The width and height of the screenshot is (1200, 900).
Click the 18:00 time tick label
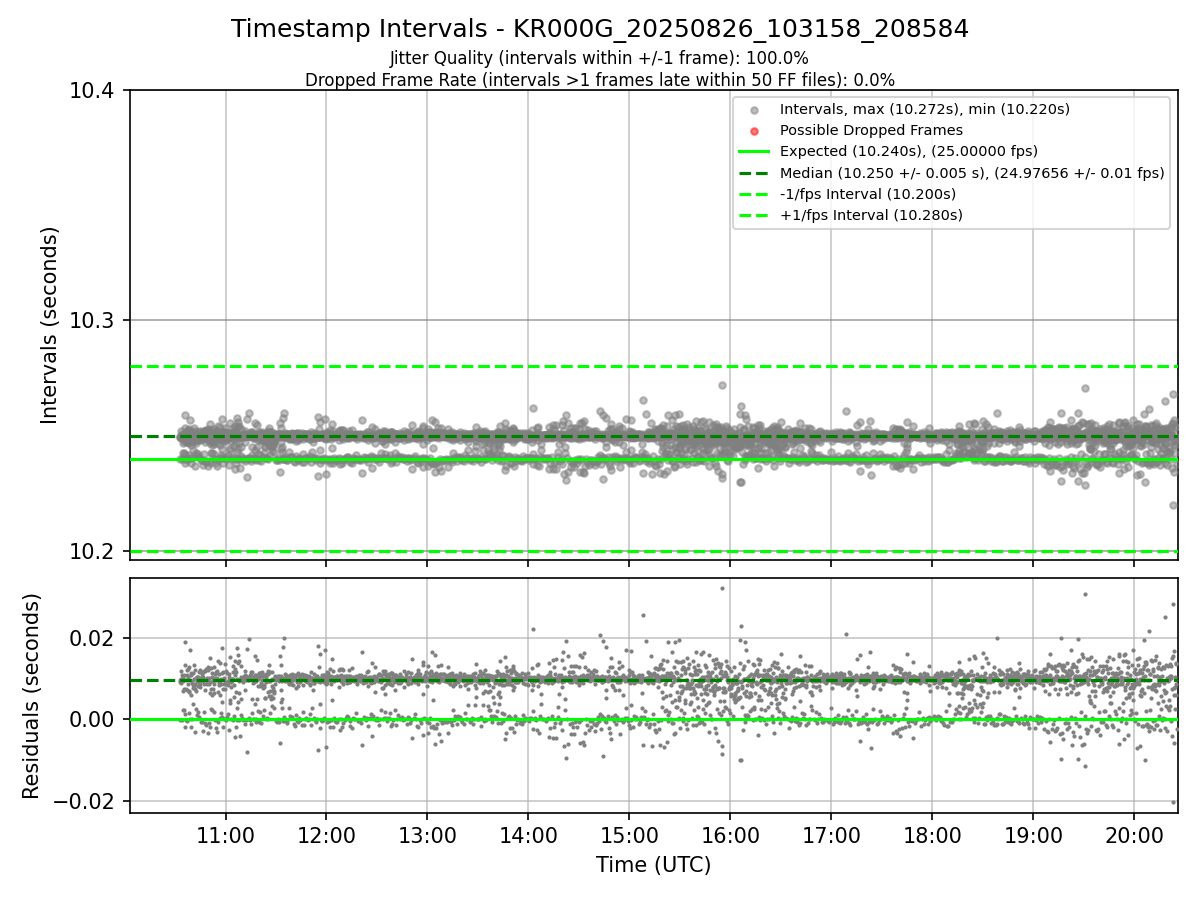[x=932, y=835]
